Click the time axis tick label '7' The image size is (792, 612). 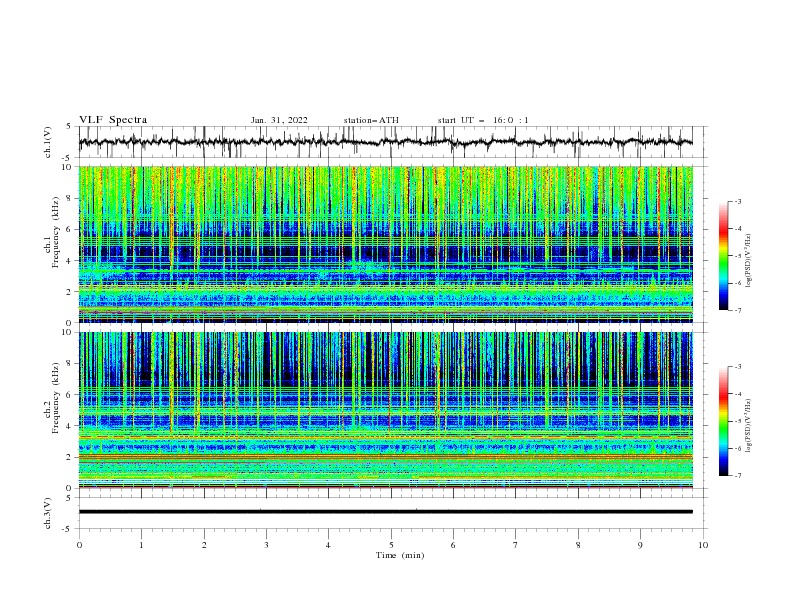tap(516, 545)
